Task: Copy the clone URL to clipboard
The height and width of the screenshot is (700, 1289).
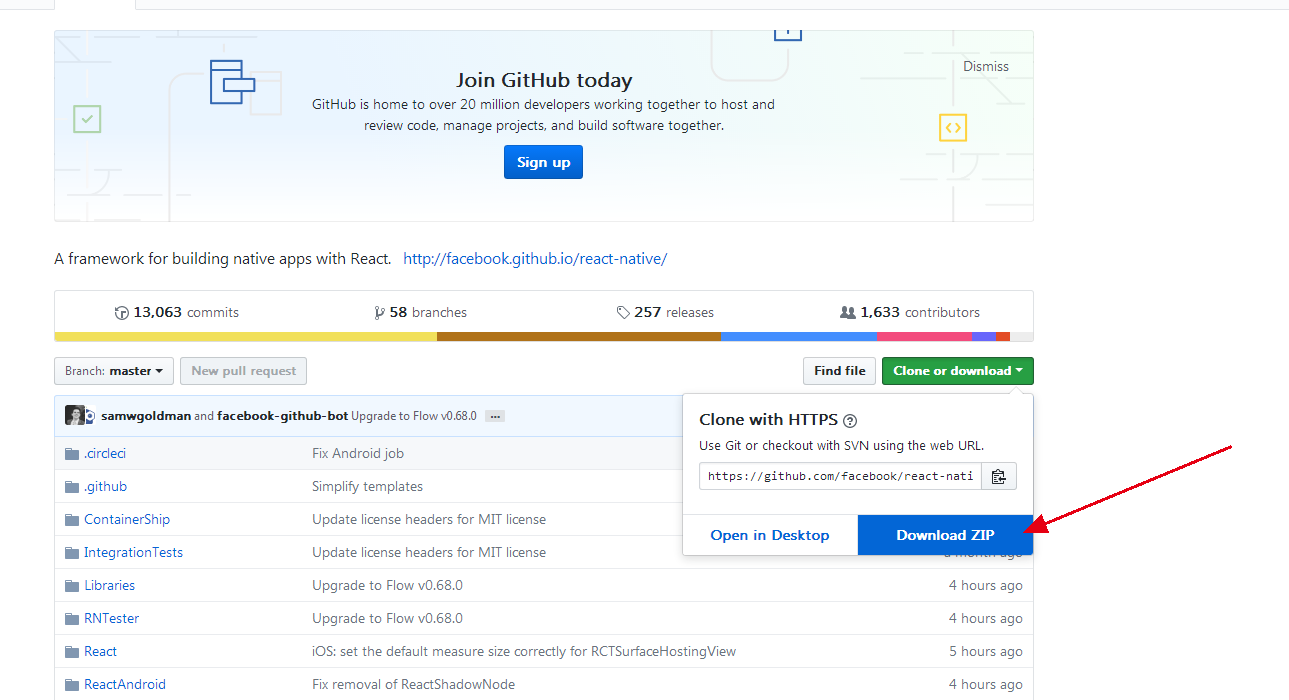Action: pos(998,476)
